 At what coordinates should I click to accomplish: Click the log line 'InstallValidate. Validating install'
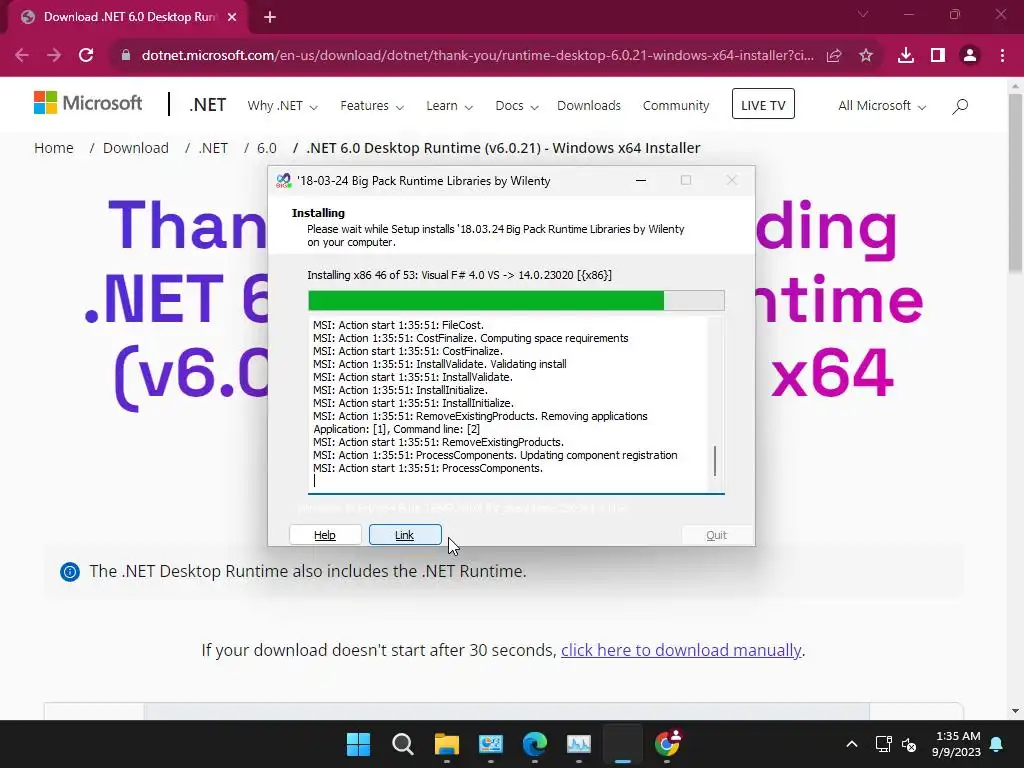tap(440, 364)
